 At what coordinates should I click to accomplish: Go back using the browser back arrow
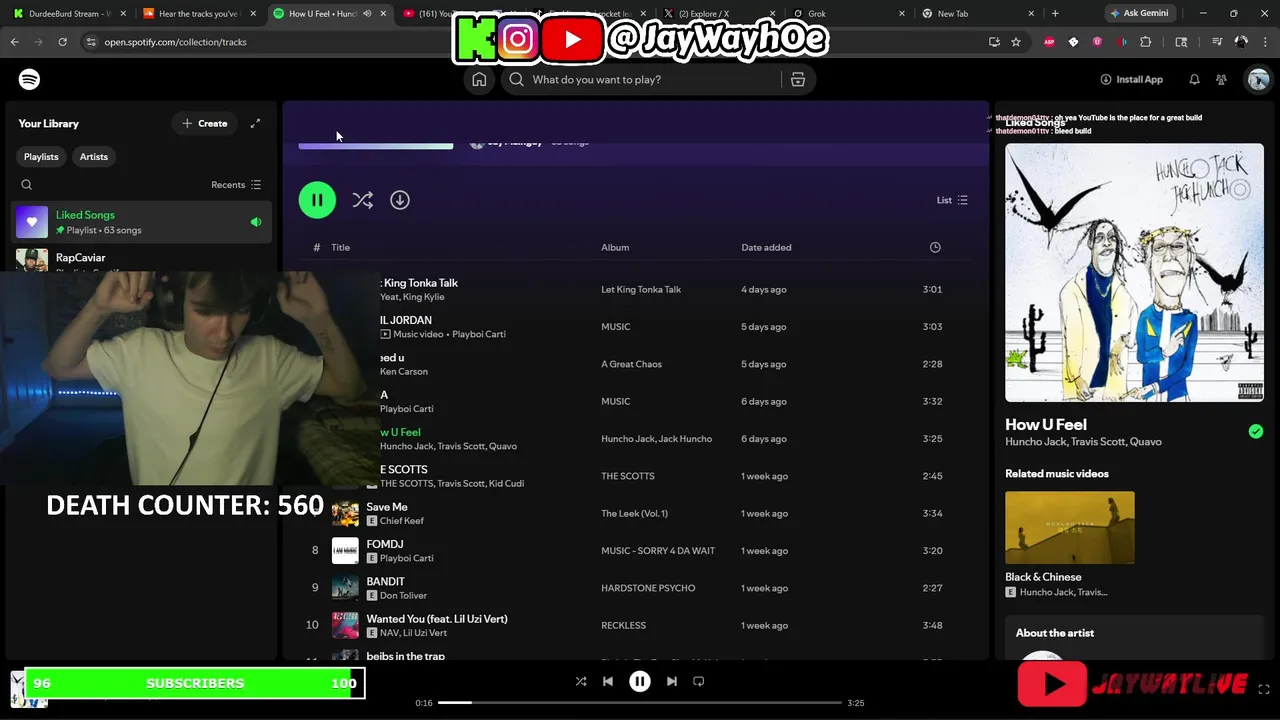(14, 42)
